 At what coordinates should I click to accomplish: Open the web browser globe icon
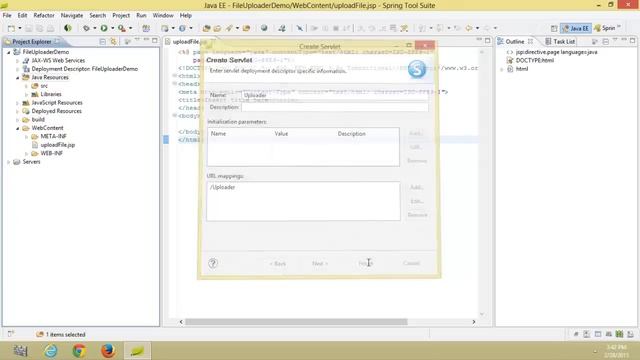[x=264, y=28]
